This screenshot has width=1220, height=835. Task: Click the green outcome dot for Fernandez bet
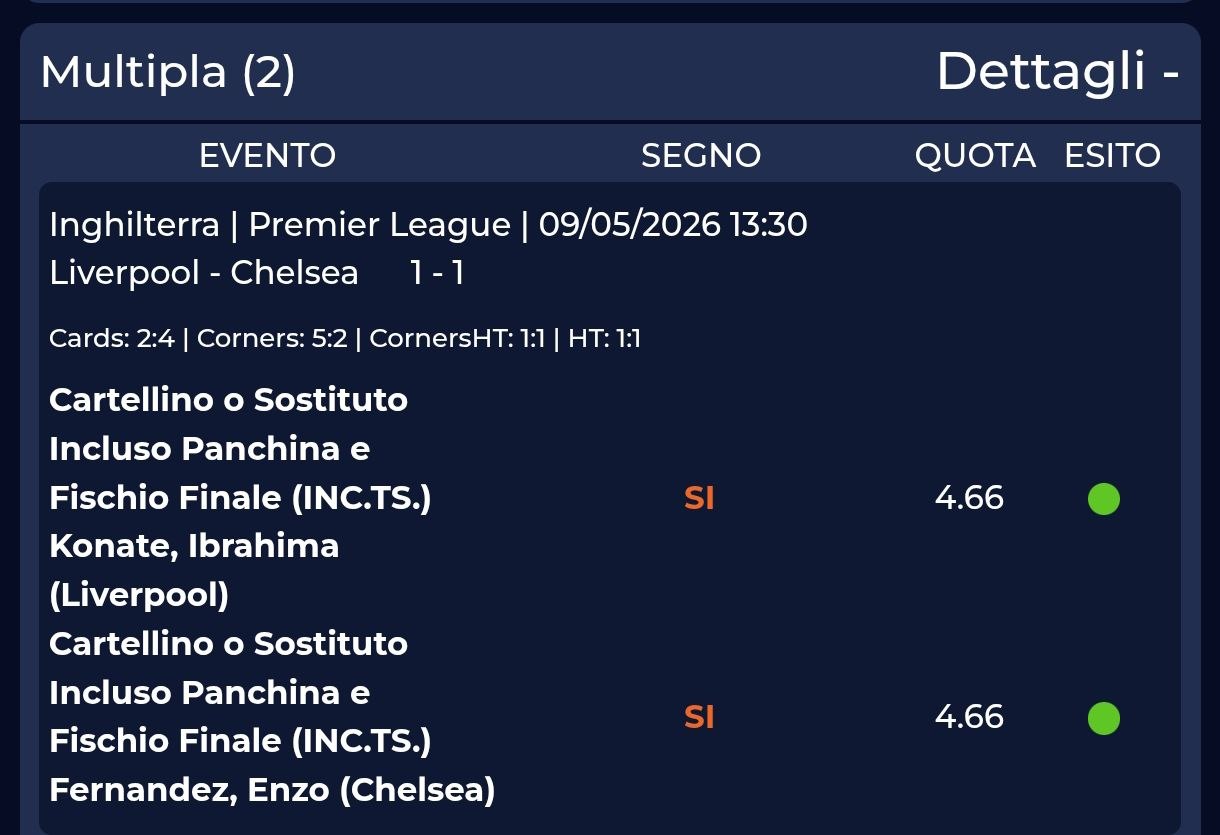[x=1103, y=718]
